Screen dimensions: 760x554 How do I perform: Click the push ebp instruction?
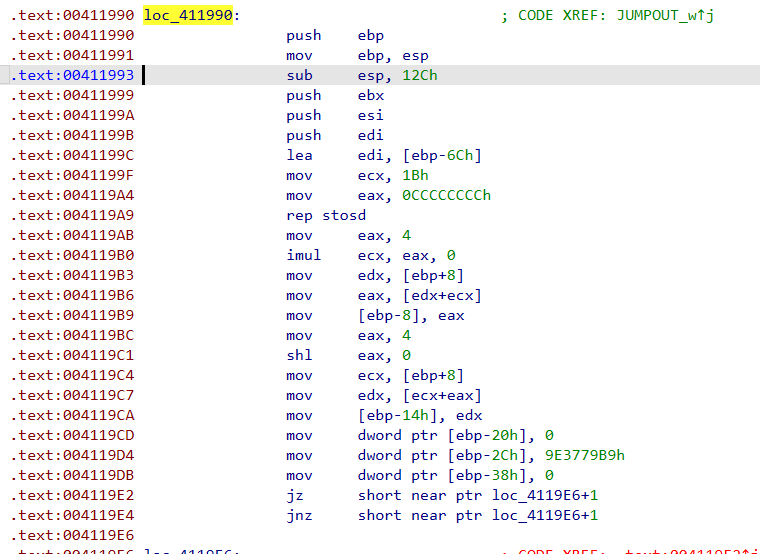tap(335, 35)
